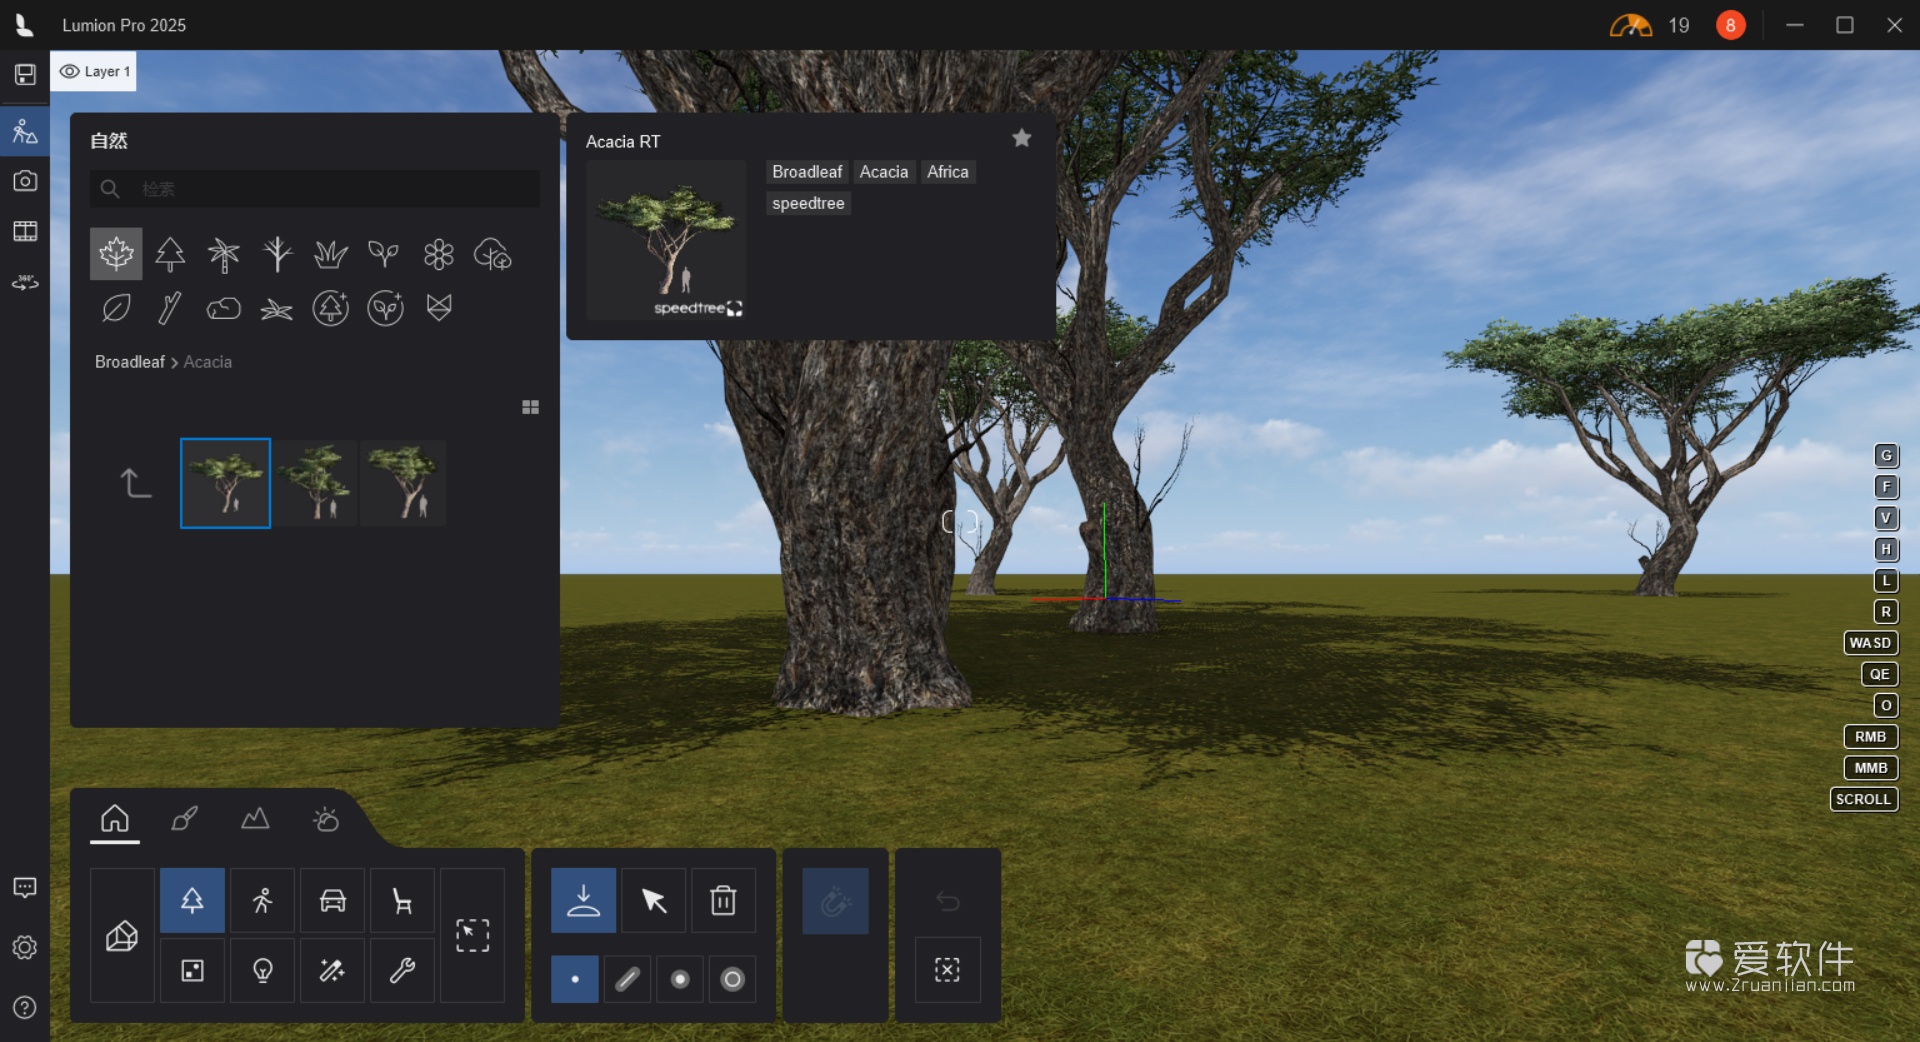Open Photo mode from the left sidebar
The image size is (1920, 1042).
[x=24, y=181]
